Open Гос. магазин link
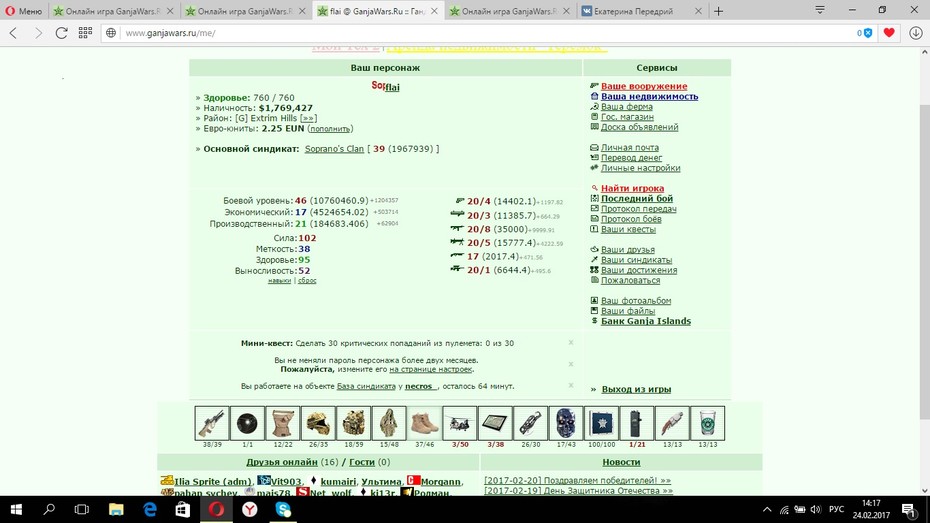Image resolution: width=930 pixels, height=523 pixels. point(628,117)
